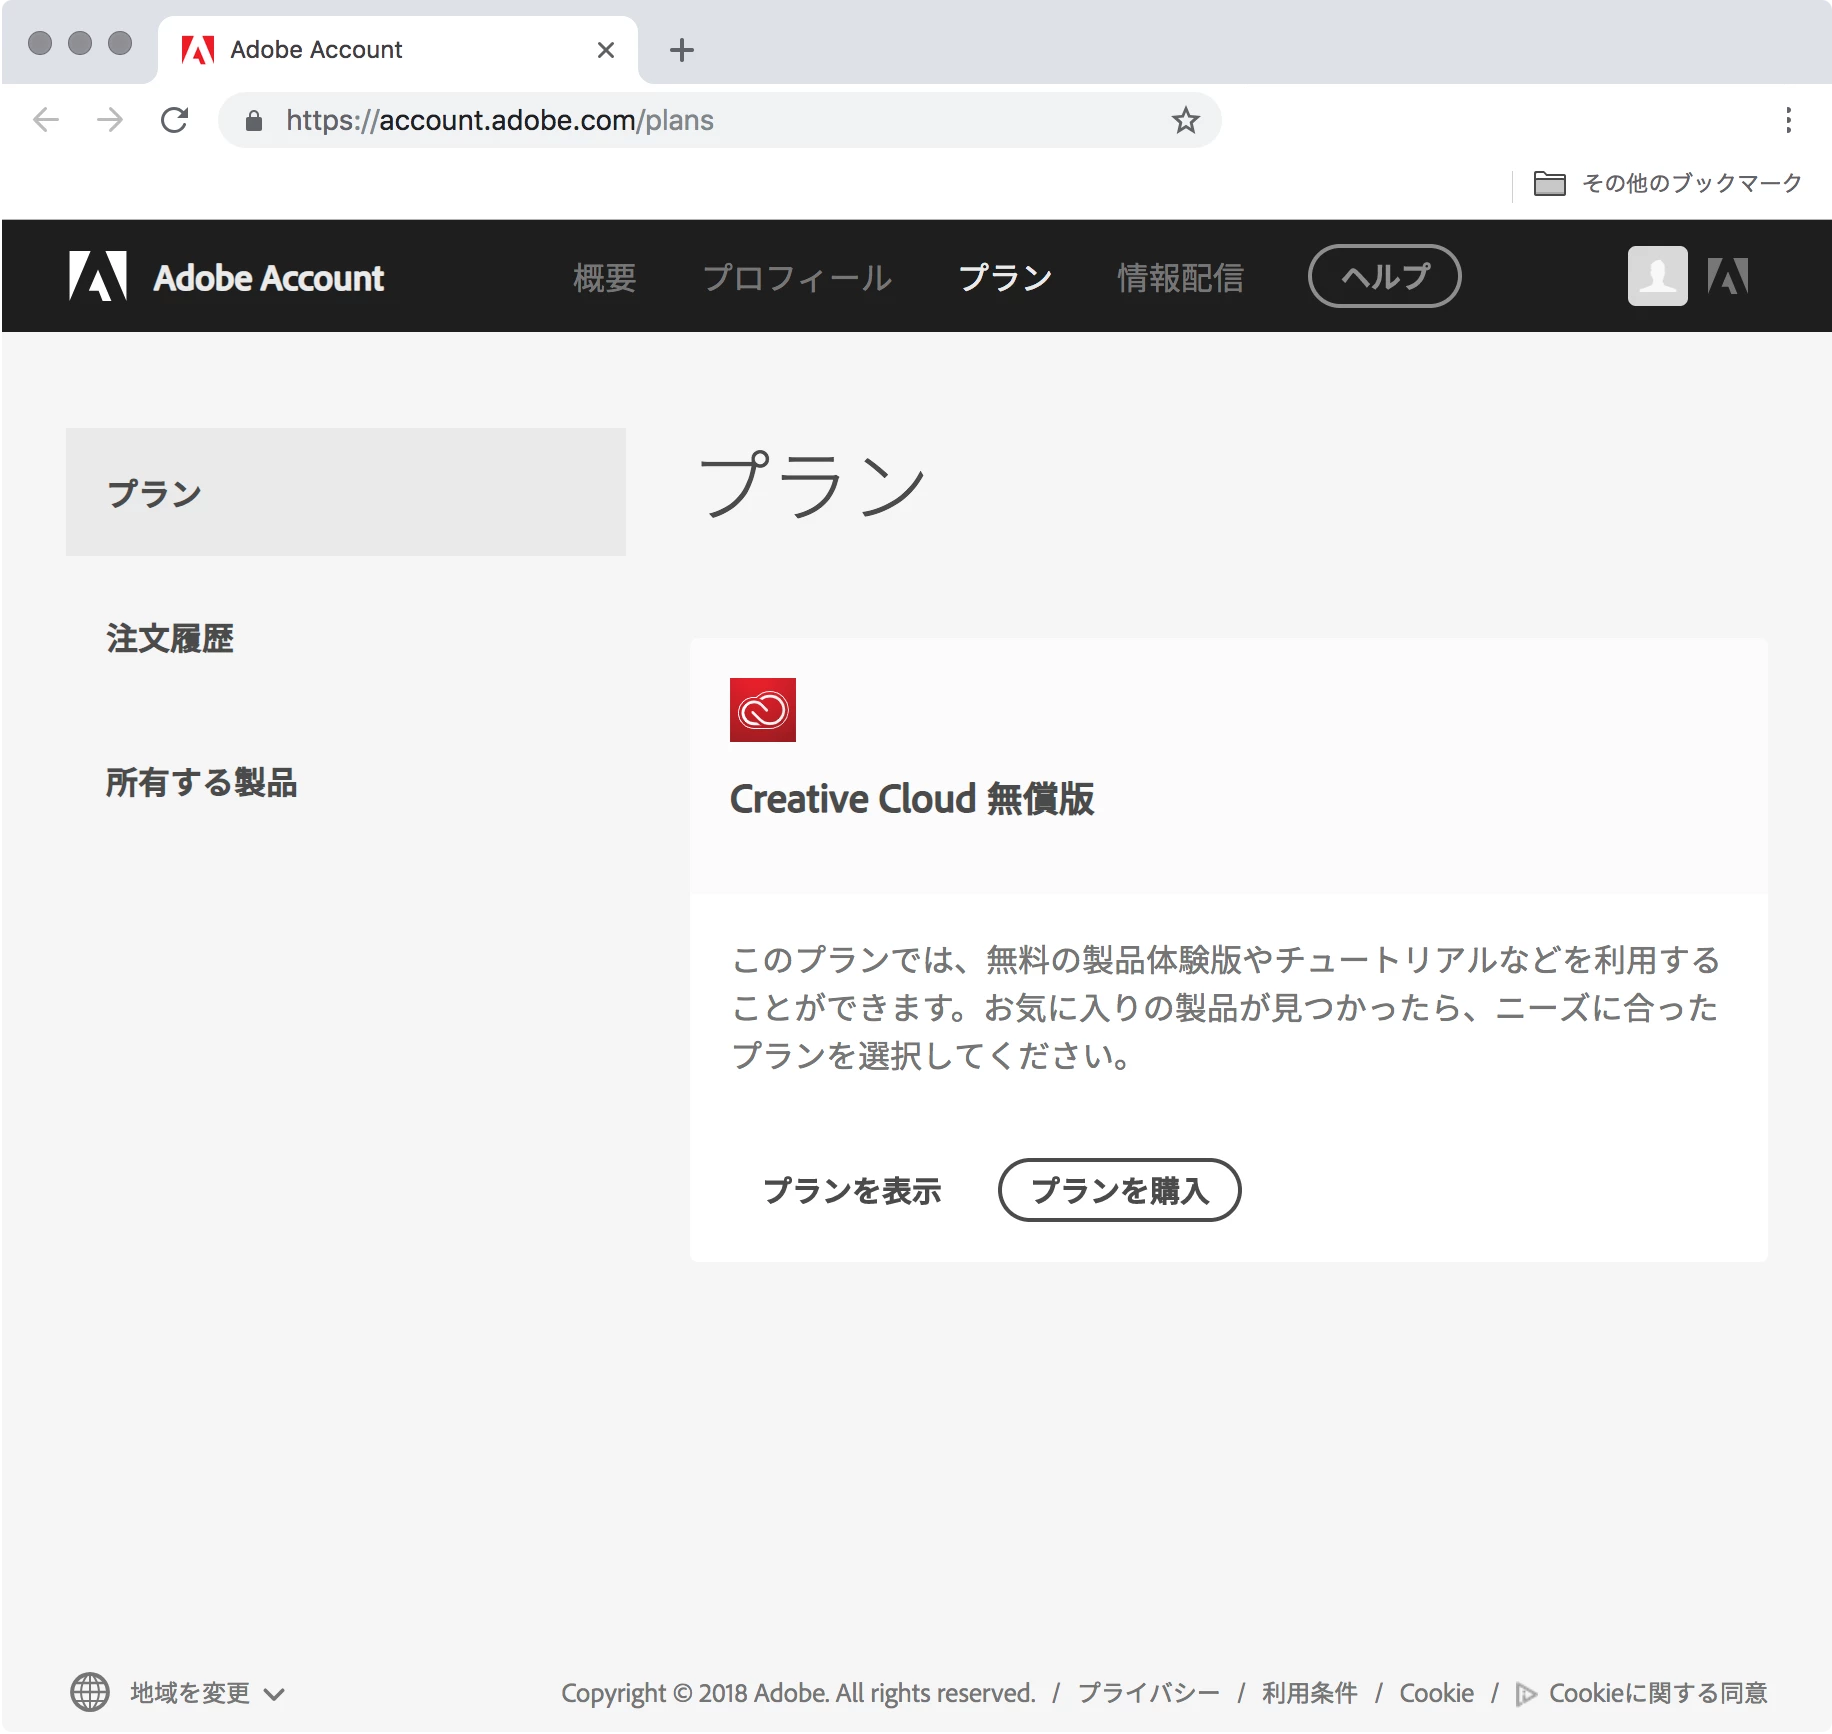Click the Adobe apps icon beside the avatar

pyautogui.click(x=1728, y=276)
